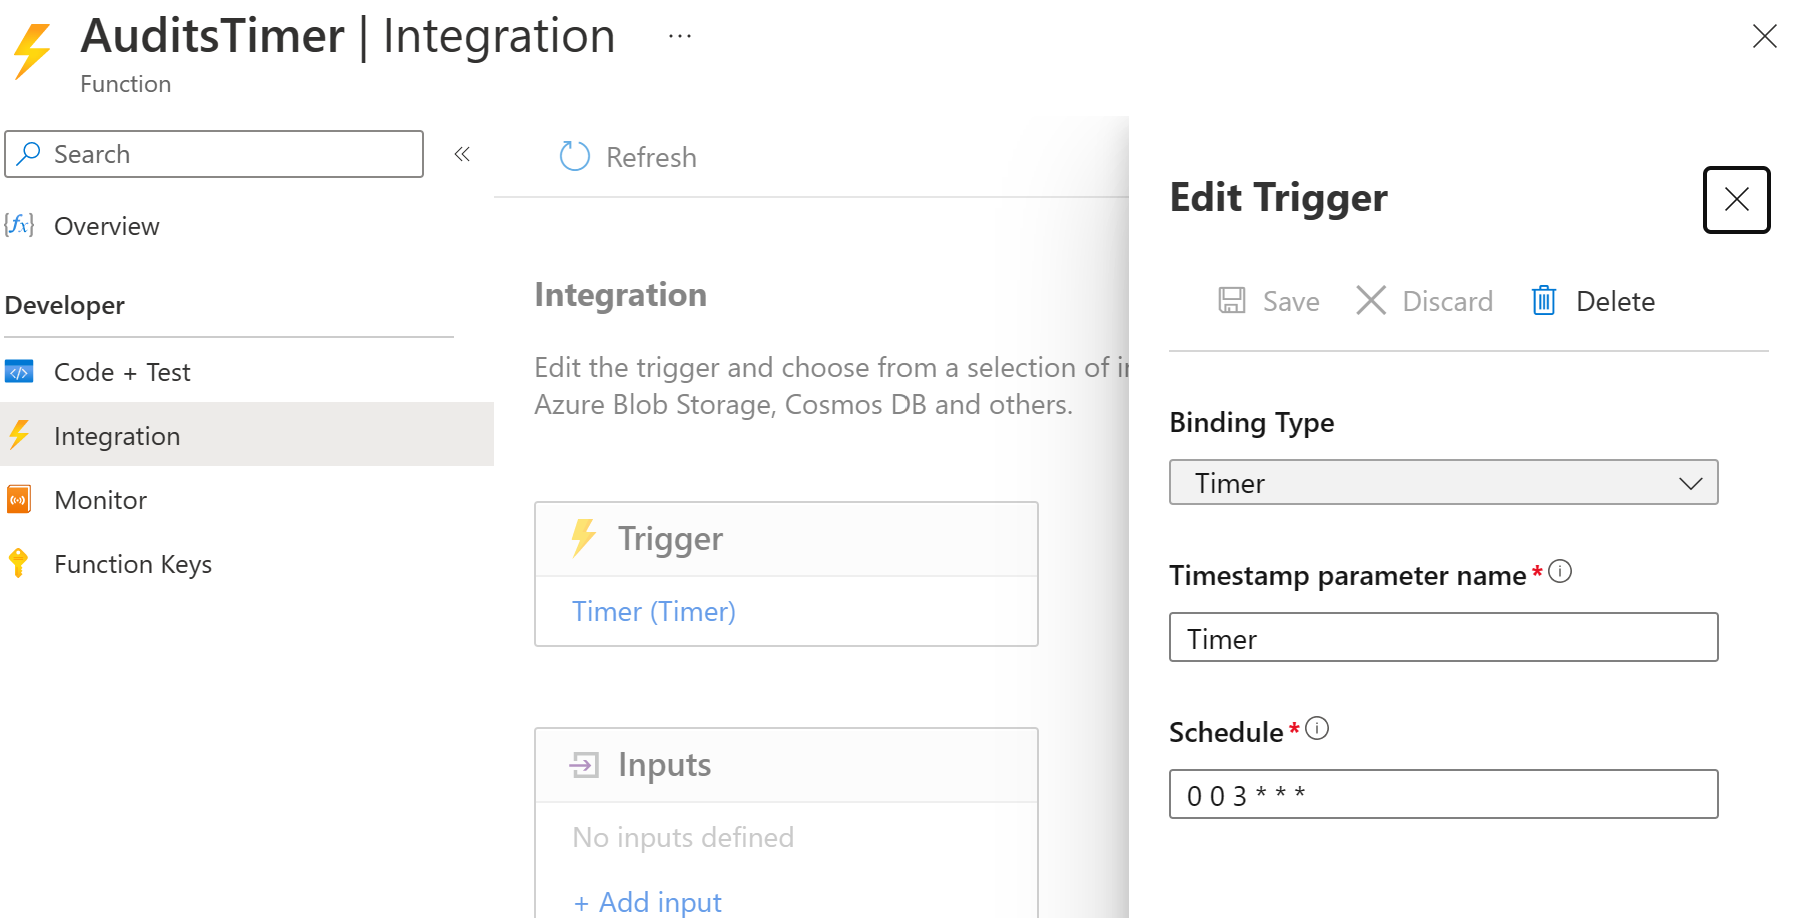Collapse the left sidebar menu

click(462, 154)
